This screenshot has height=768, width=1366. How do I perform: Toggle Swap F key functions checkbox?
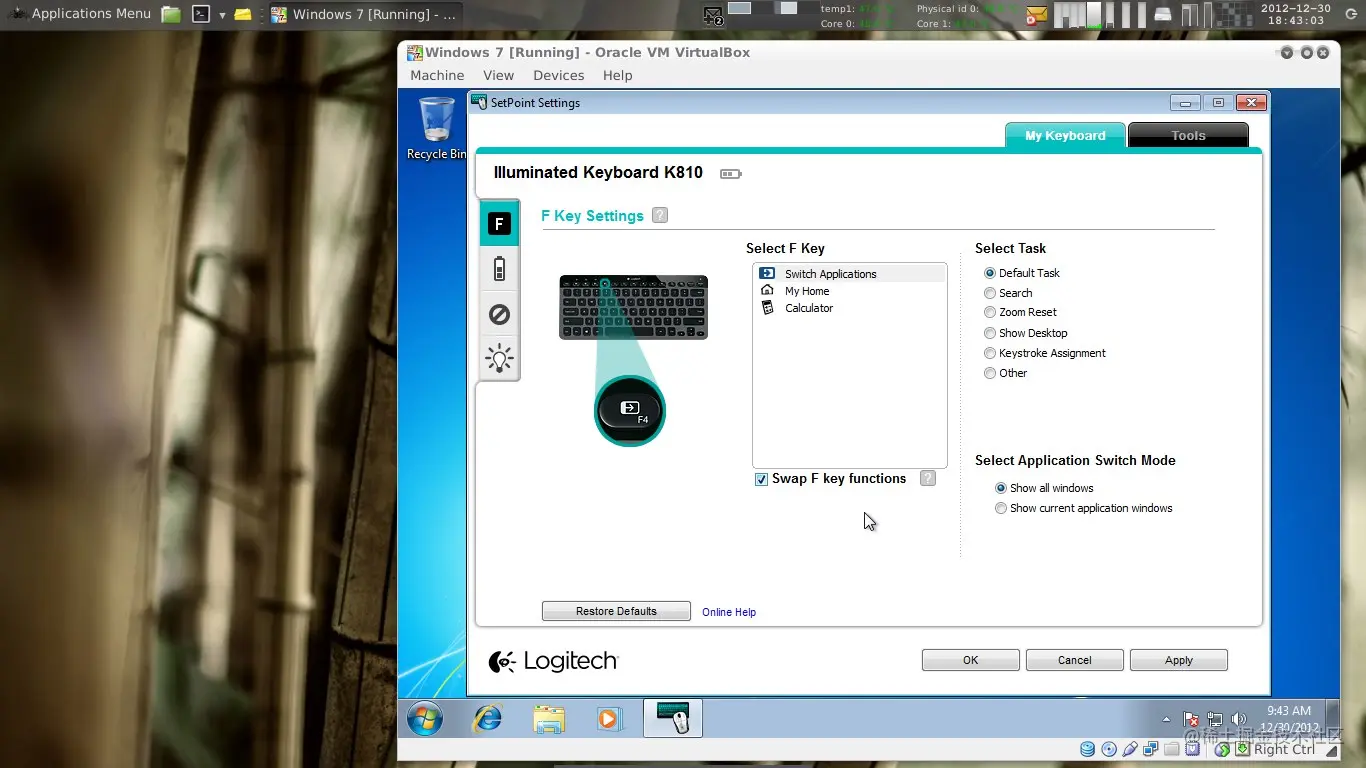click(x=762, y=480)
